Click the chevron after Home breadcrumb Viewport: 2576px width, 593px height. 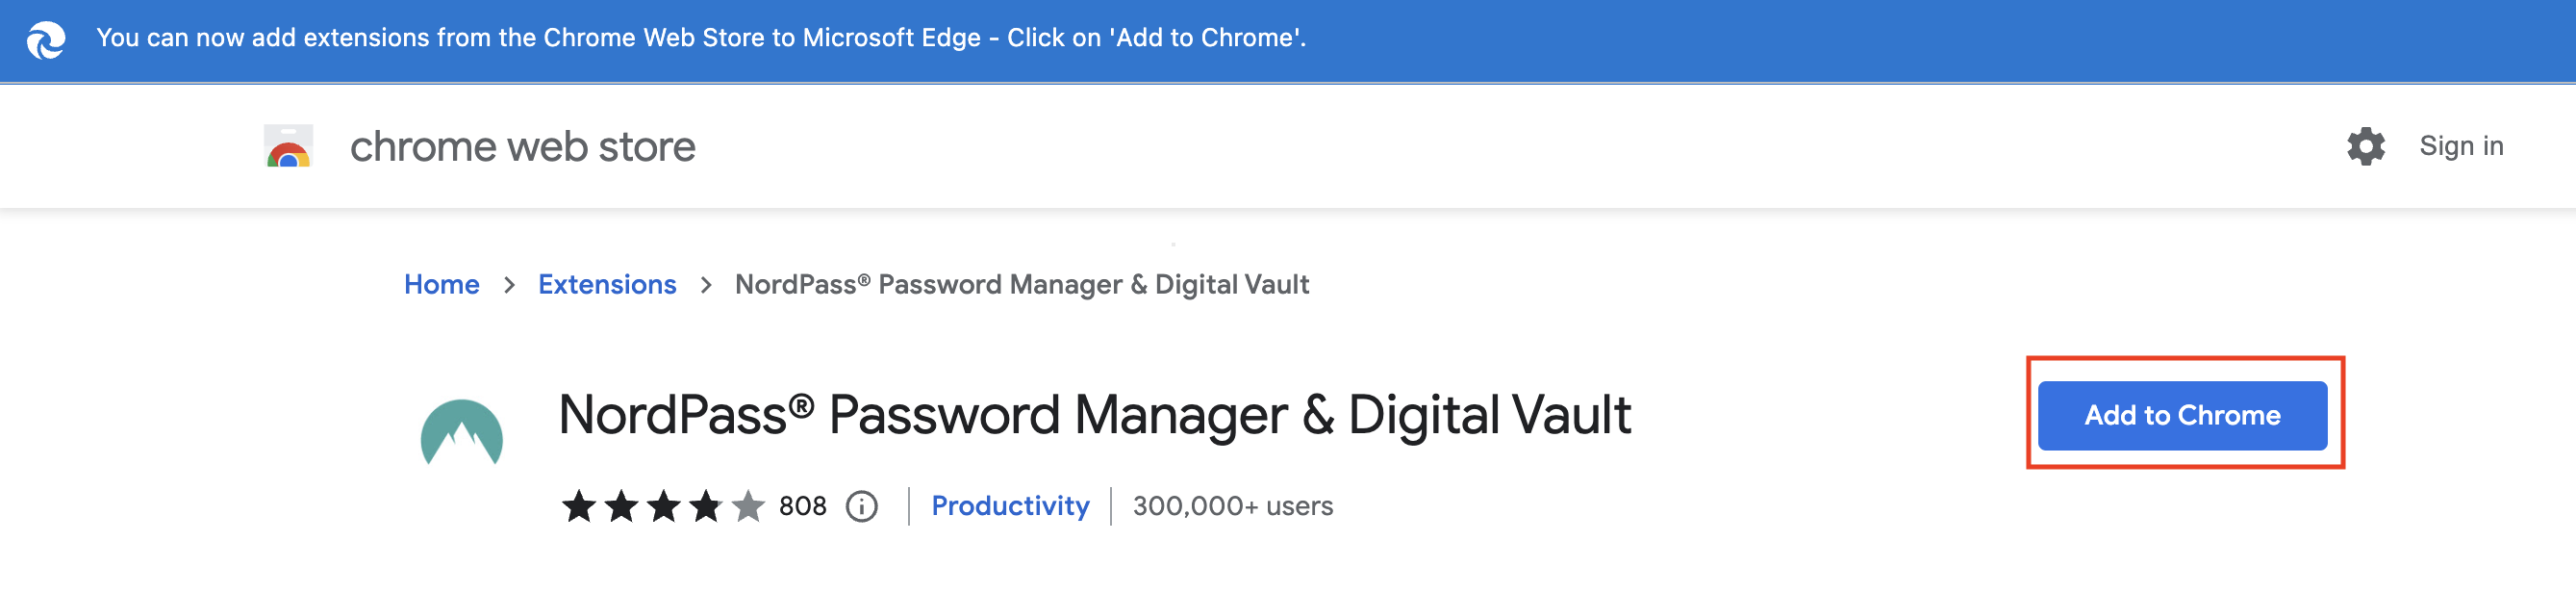pos(509,285)
